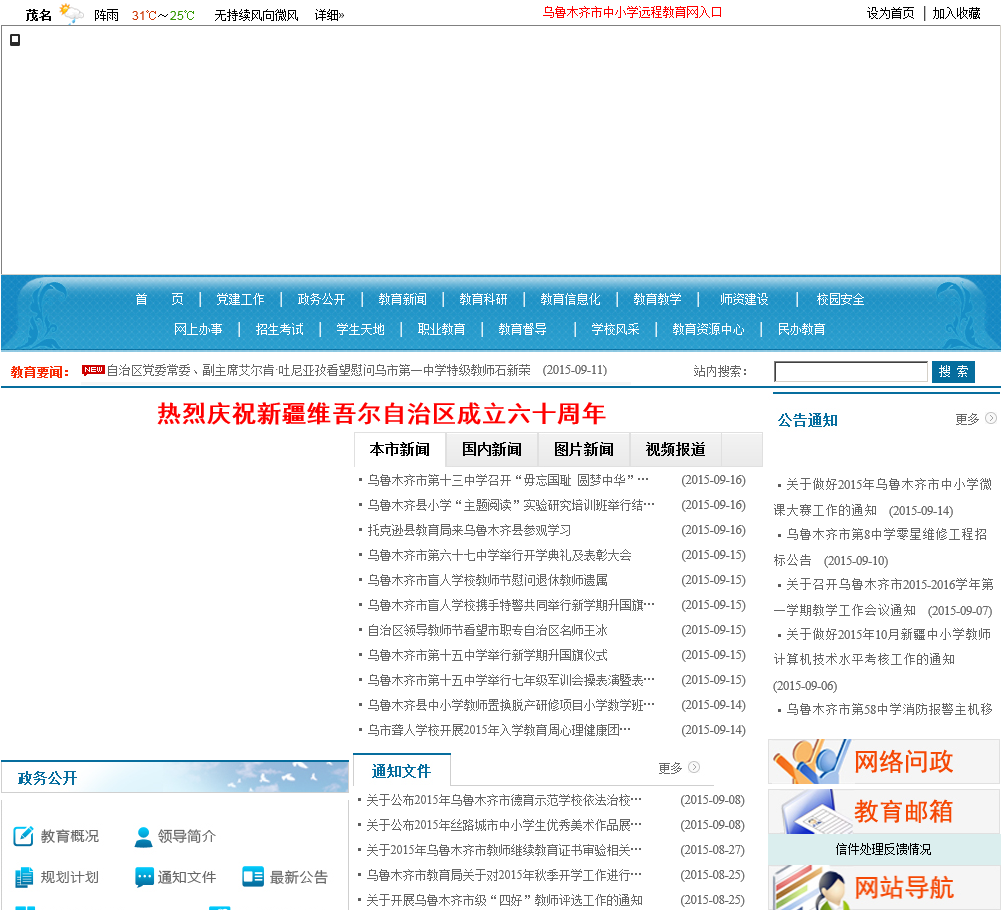
Task: Switch to the 本市新闻 tab
Action: coord(400,450)
